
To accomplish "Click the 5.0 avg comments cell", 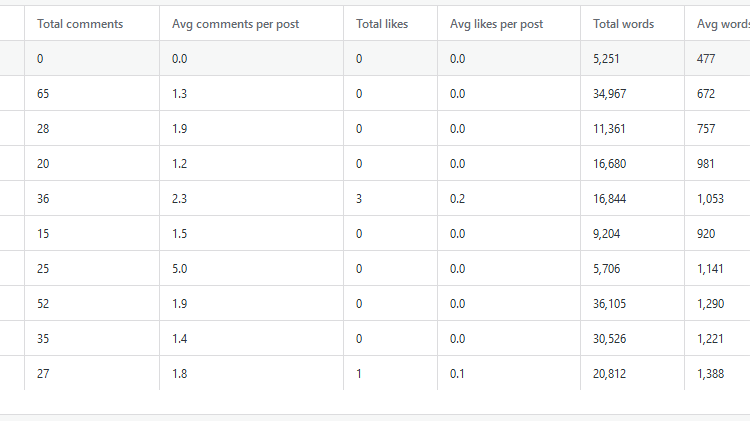I will tap(180, 269).
